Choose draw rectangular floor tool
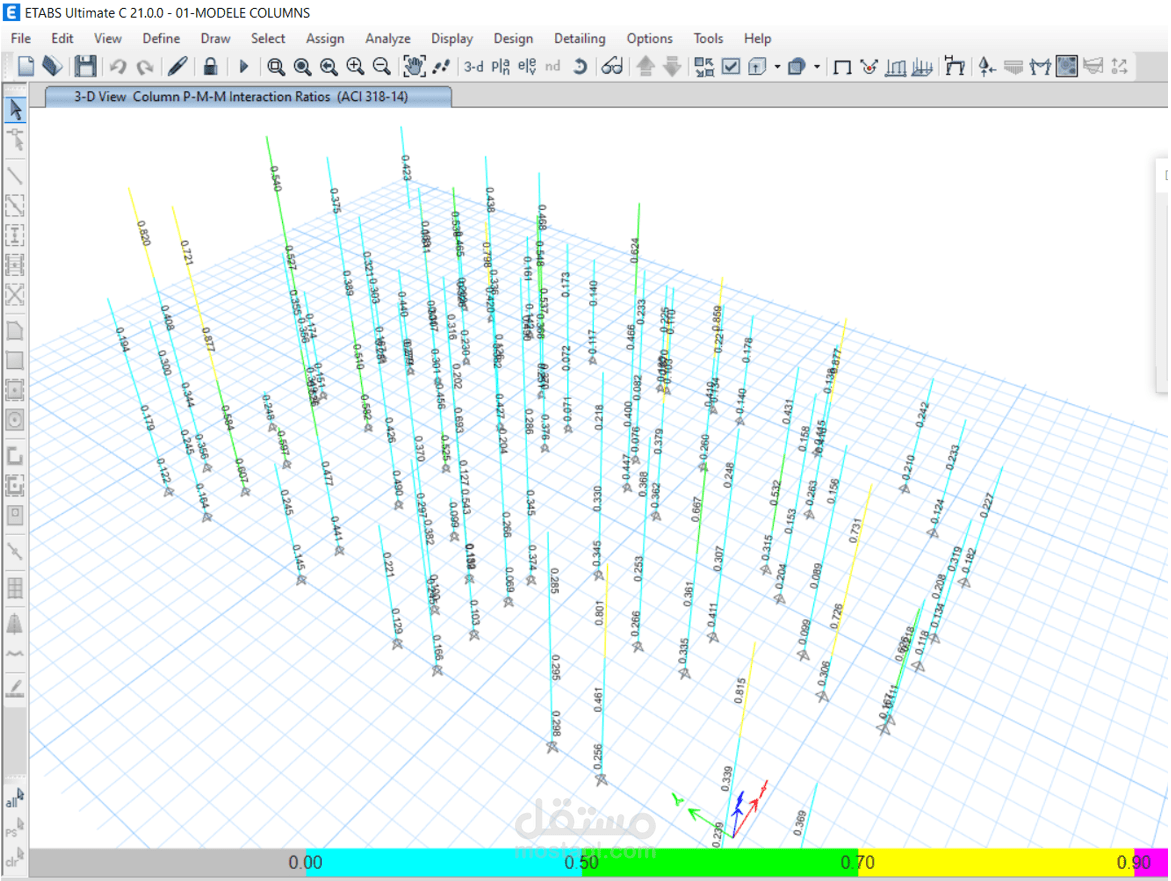The image size is (1171, 881). coord(15,361)
